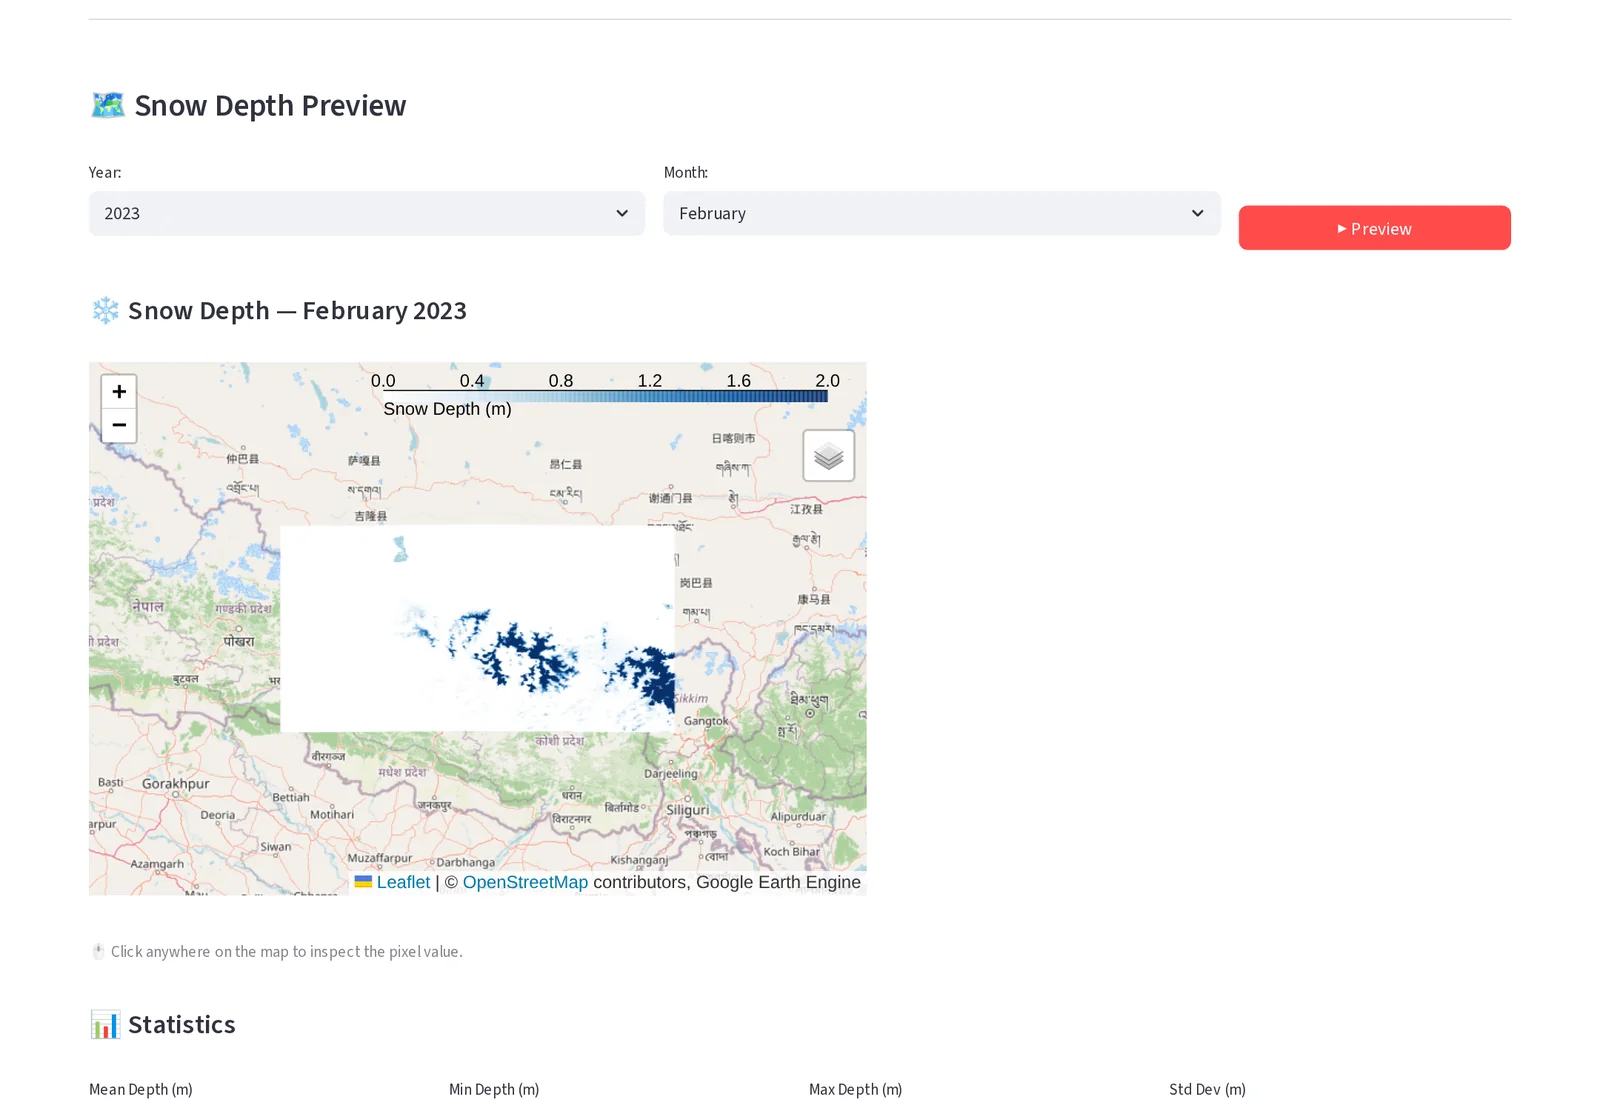Image resolution: width=1600 pixels, height=1111 pixels.
Task: Click the Snow Depth color bar legend
Action: (x=605, y=394)
